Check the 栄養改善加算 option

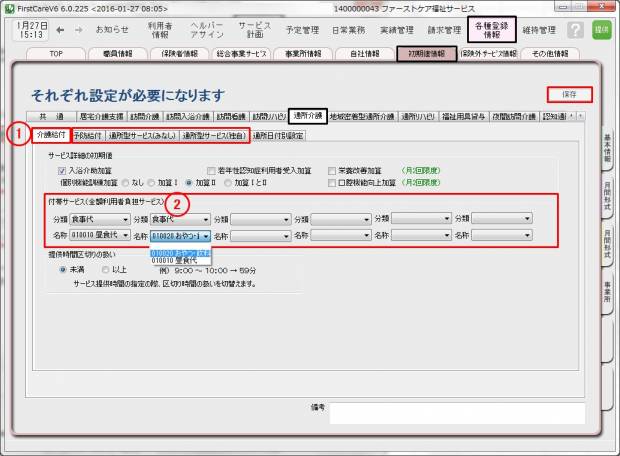(x=332, y=171)
